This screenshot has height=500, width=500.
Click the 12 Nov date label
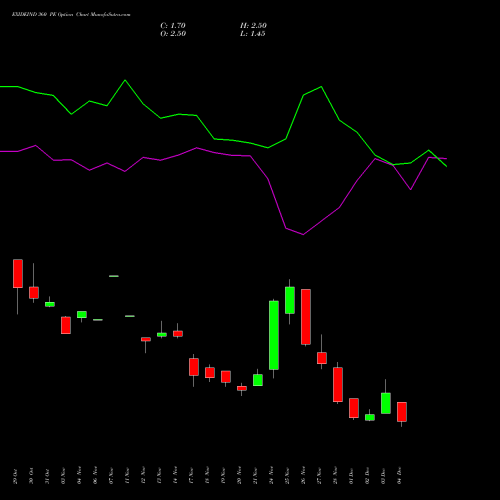pyautogui.click(x=143, y=476)
